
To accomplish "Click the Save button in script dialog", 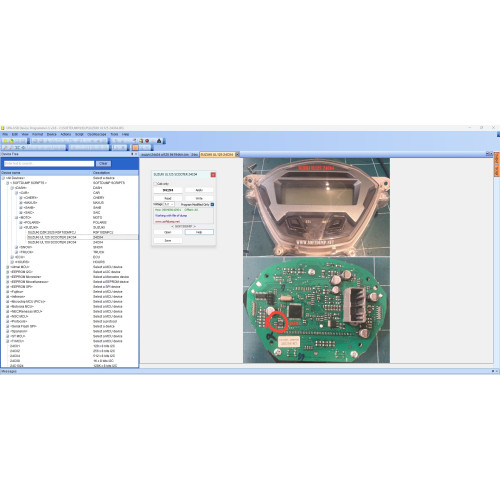I will pos(168,240).
